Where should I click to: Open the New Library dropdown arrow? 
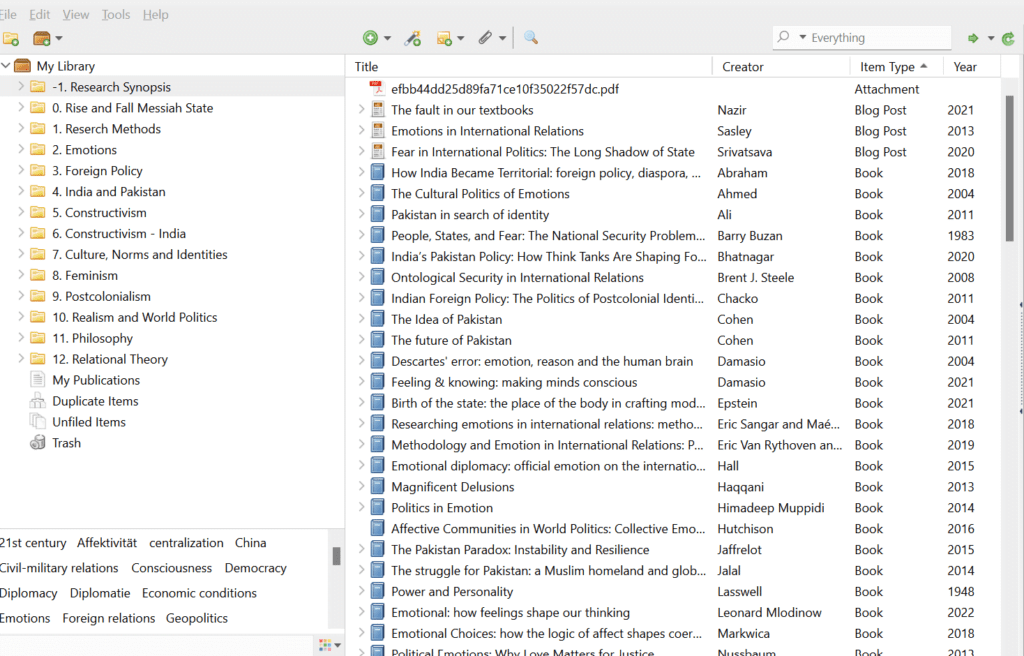[59, 39]
